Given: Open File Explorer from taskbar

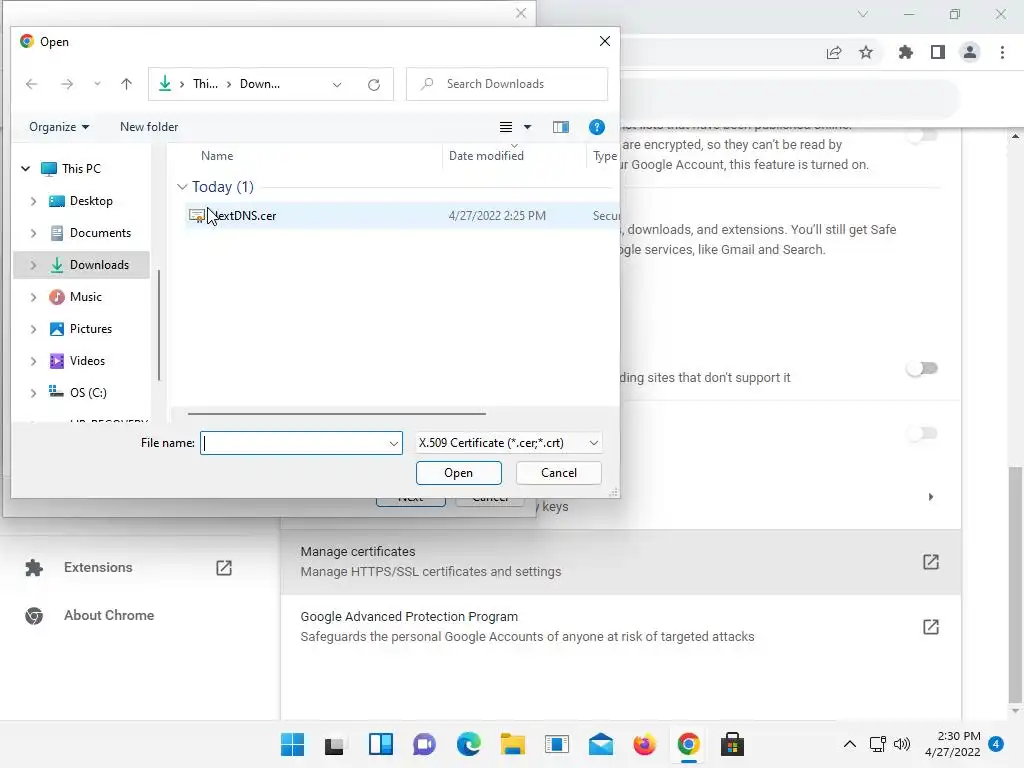Looking at the screenshot, I should pos(513,744).
